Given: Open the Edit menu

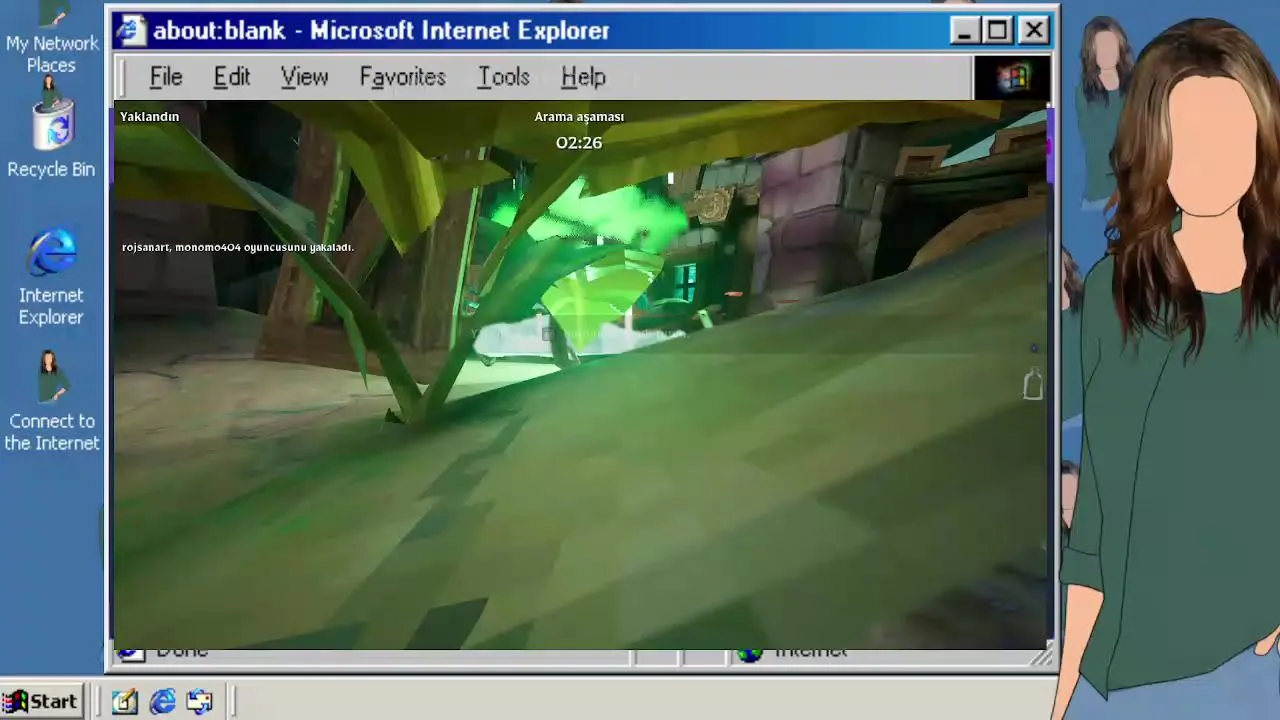Looking at the screenshot, I should click(231, 77).
